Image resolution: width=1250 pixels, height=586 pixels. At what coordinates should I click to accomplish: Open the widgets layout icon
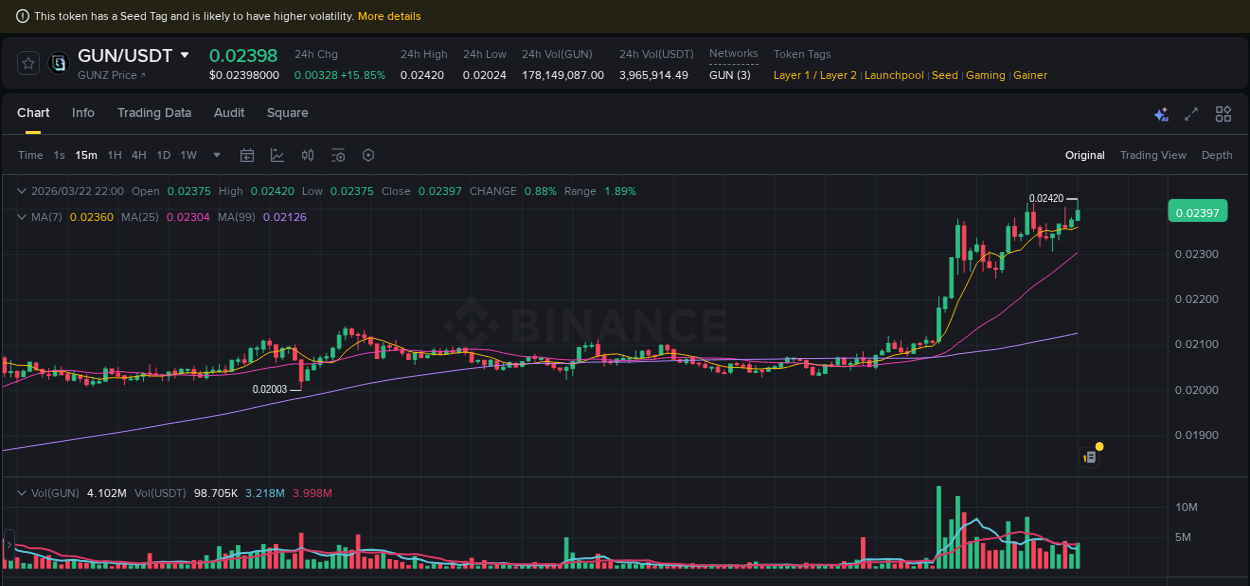tap(1222, 114)
